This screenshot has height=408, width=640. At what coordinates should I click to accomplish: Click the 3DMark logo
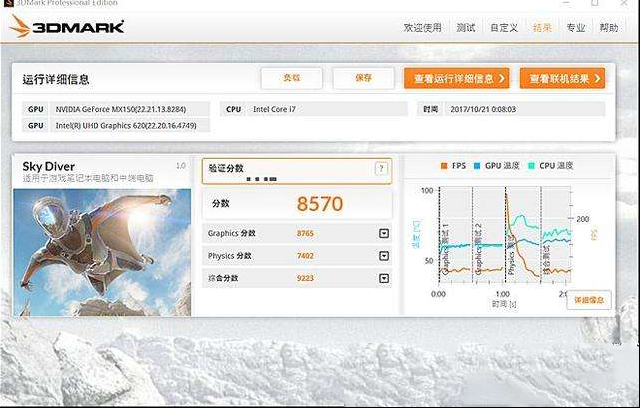pos(67,27)
